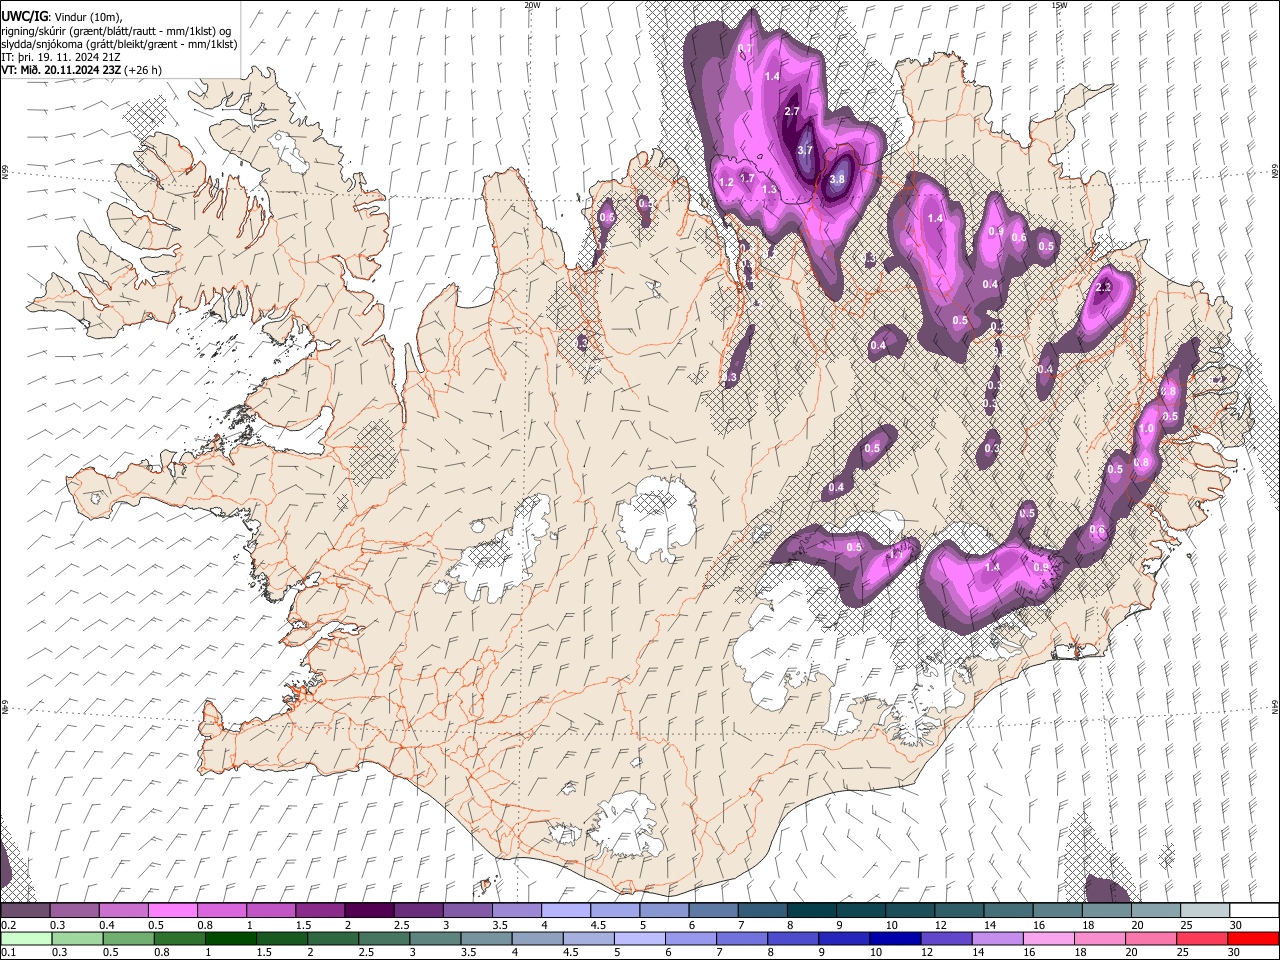The width and height of the screenshot is (1280, 960).
Task: Click the 3.8 snowfall maximum label
Action: point(838,180)
